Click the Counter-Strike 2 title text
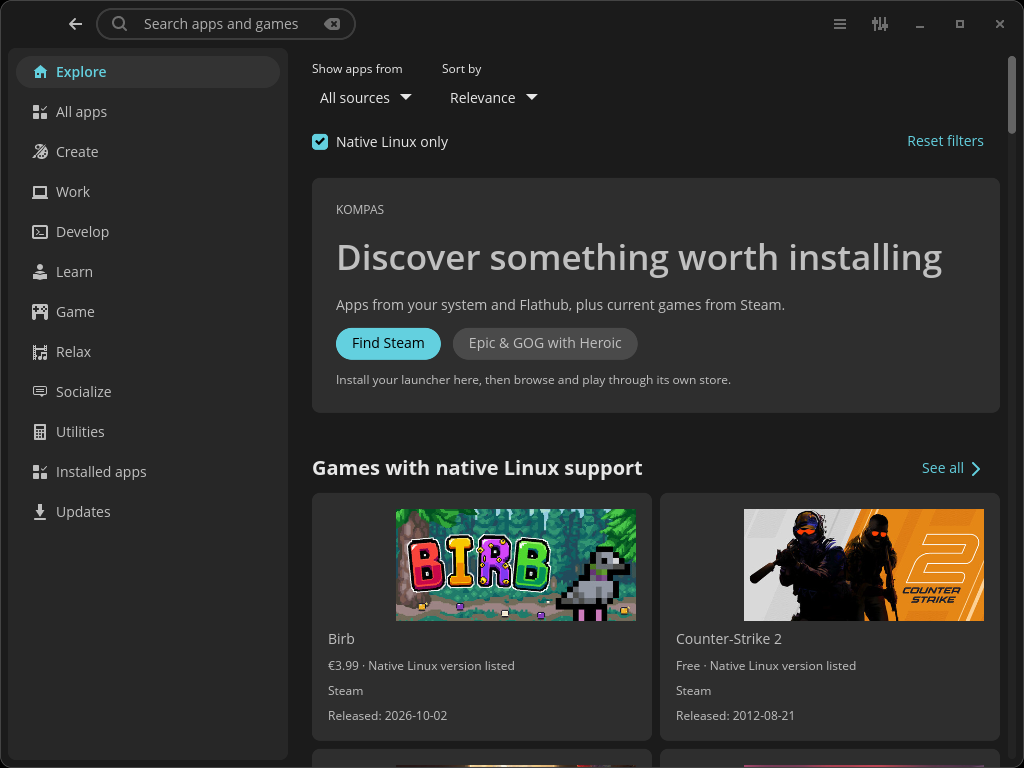Viewport: 1024px width, 768px height. (x=729, y=639)
